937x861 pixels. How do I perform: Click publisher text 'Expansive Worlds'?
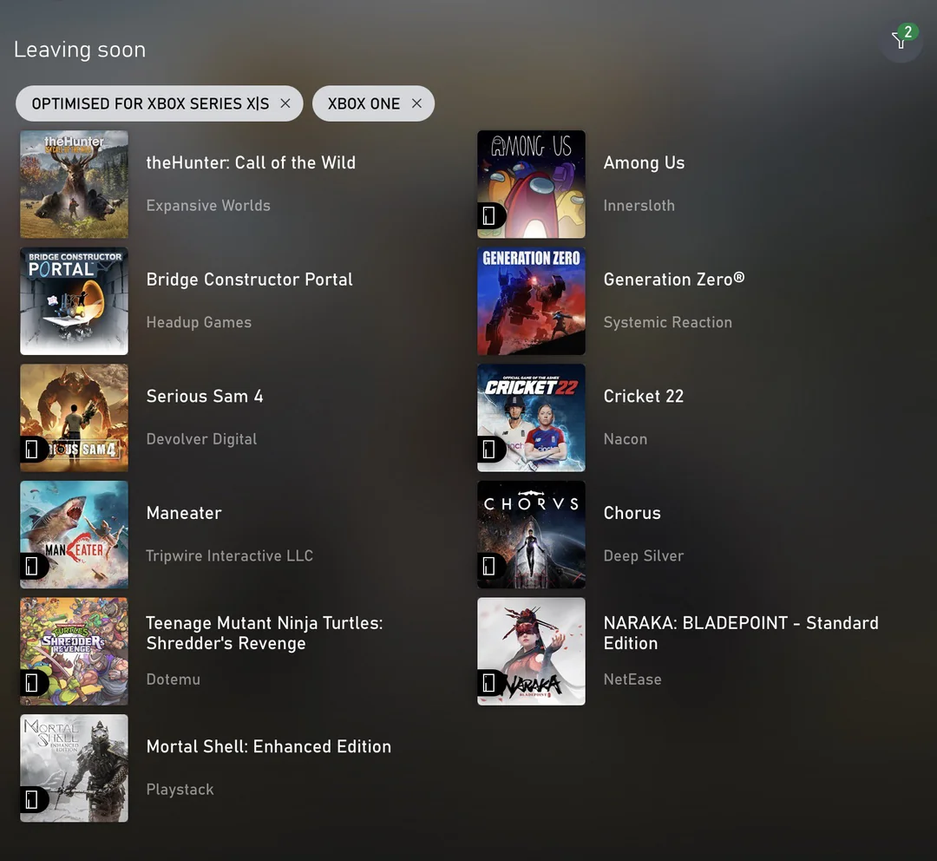point(209,206)
